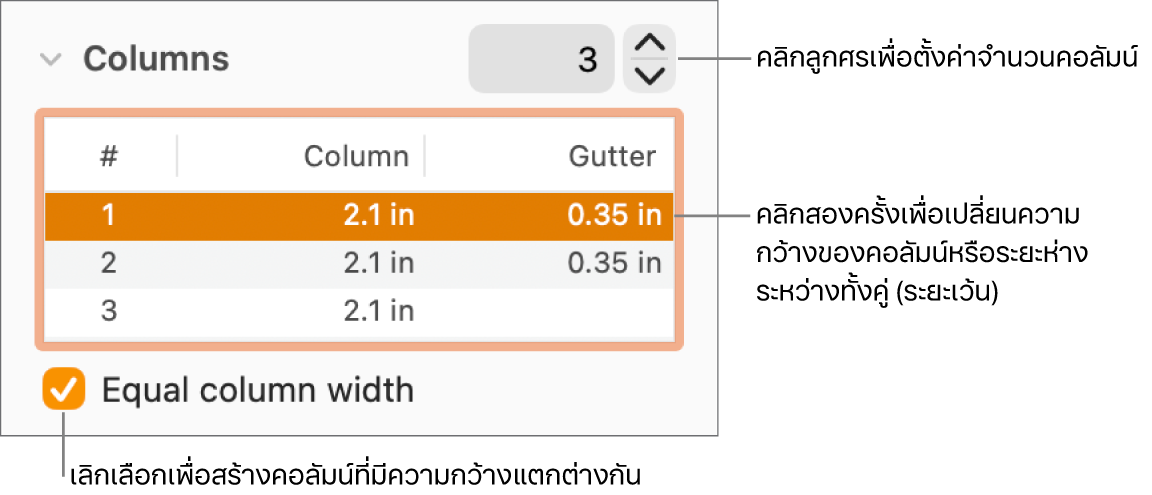Image resolution: width=1152 pixels, height=495 pixels.
Task: Collapse the Columns section chevron
Action: pyautogui.click(x=50, y=60)
